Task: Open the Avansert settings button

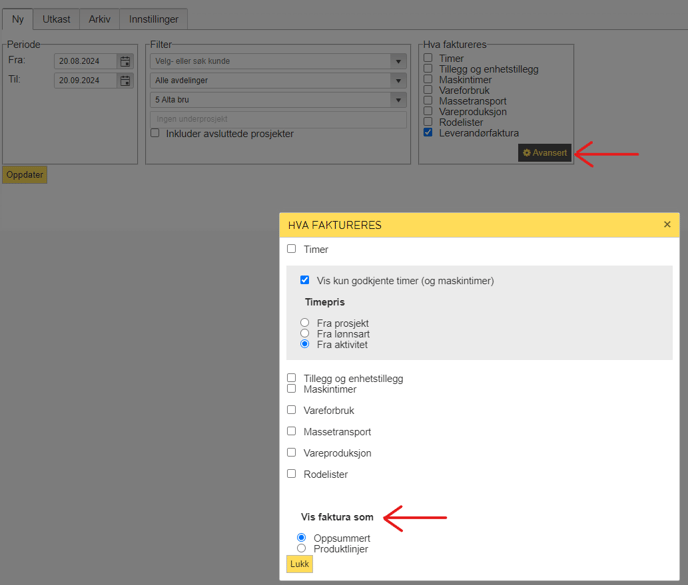Action: click(x=545, y=153)
